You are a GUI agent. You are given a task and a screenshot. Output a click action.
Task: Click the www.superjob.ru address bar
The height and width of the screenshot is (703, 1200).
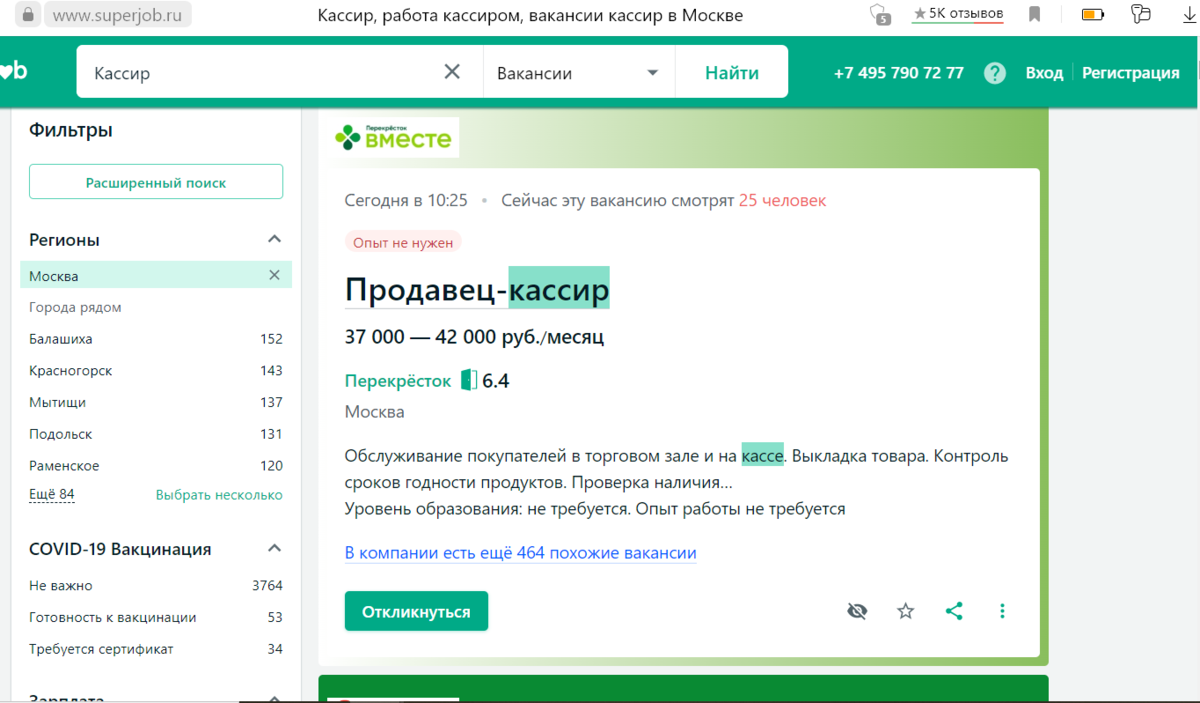119,15
